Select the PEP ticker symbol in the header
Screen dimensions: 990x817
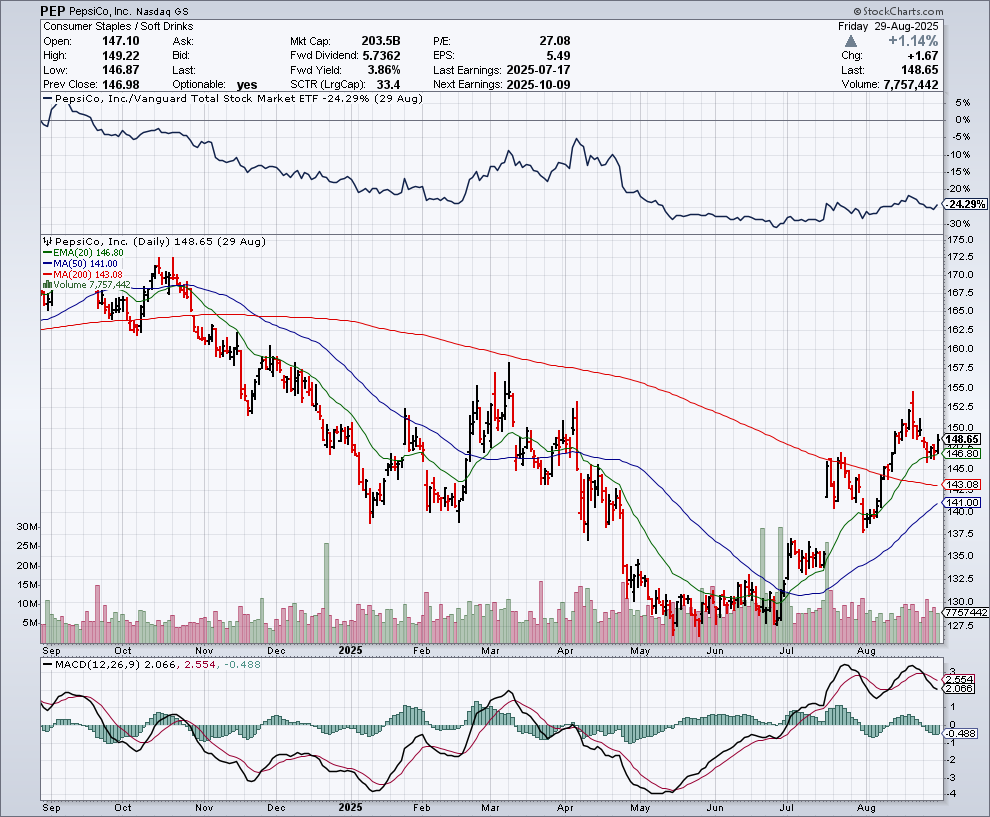[x=52, y=11]
